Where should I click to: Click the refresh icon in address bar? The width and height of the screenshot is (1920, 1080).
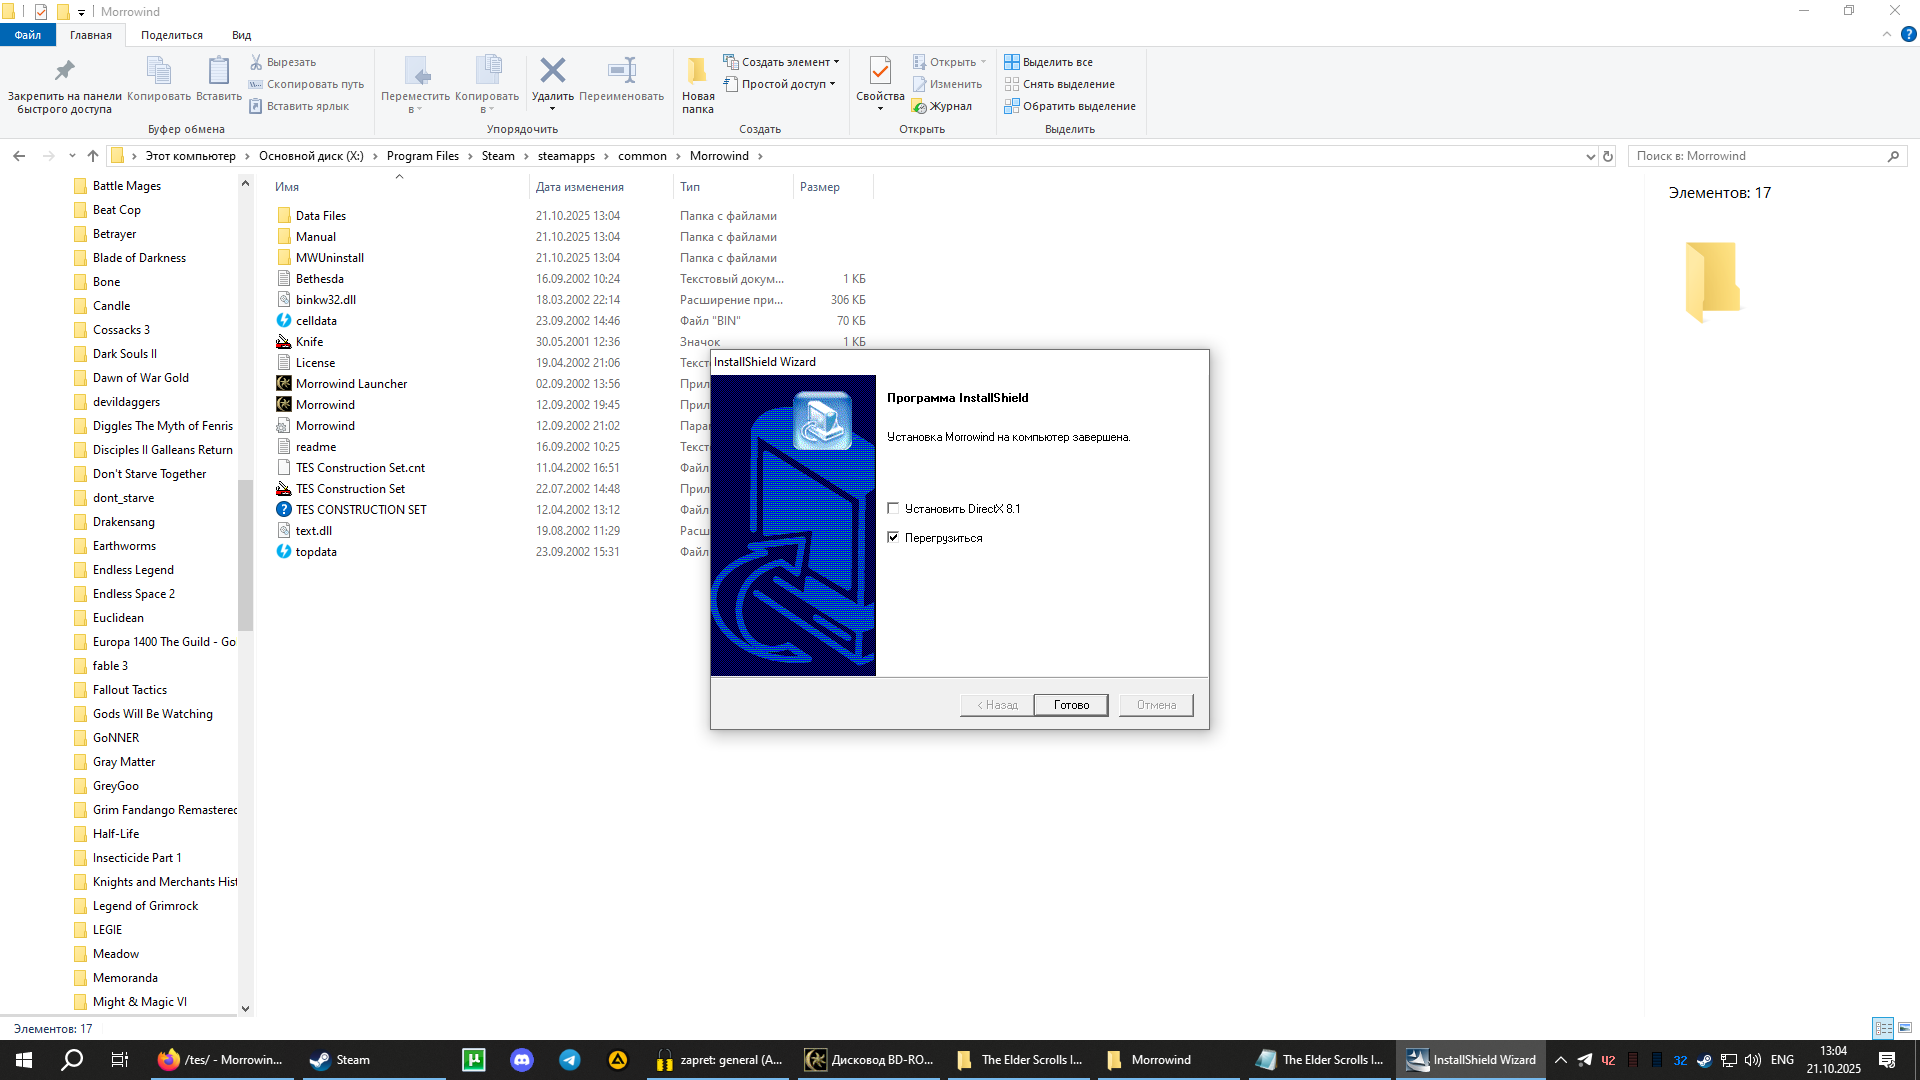click(1608, 156)
